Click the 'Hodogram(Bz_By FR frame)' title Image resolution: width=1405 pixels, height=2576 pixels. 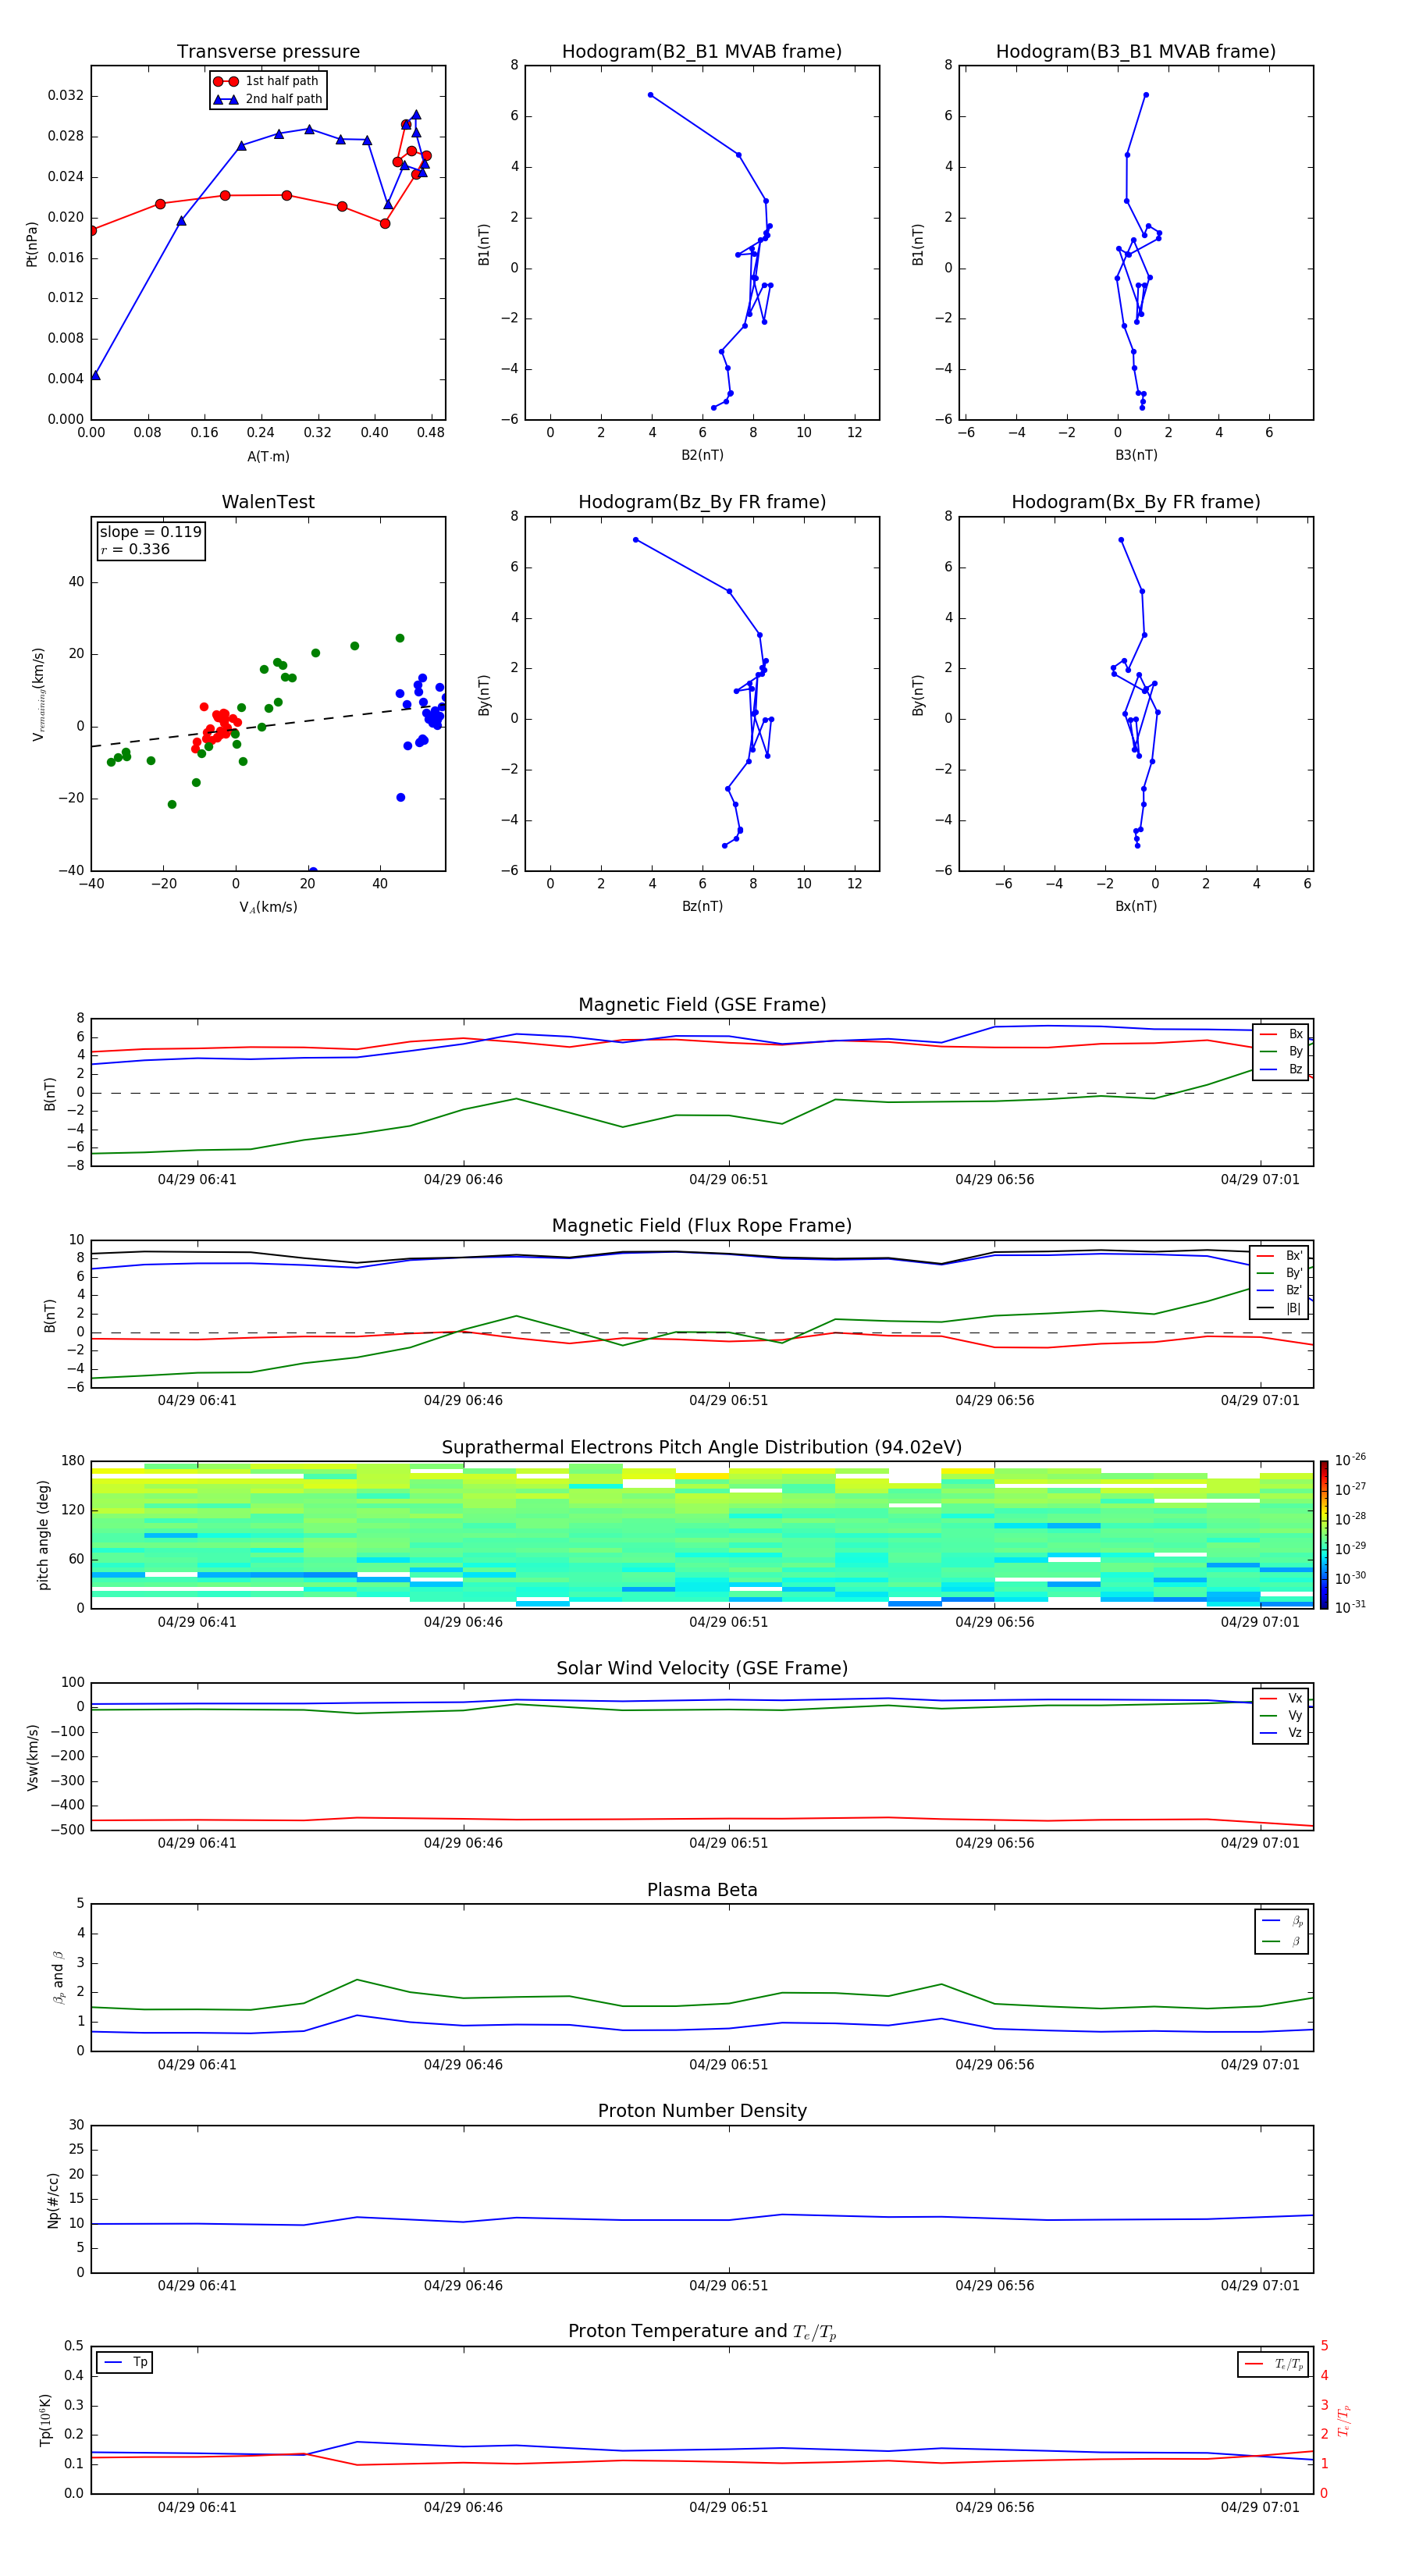point(702,502)
